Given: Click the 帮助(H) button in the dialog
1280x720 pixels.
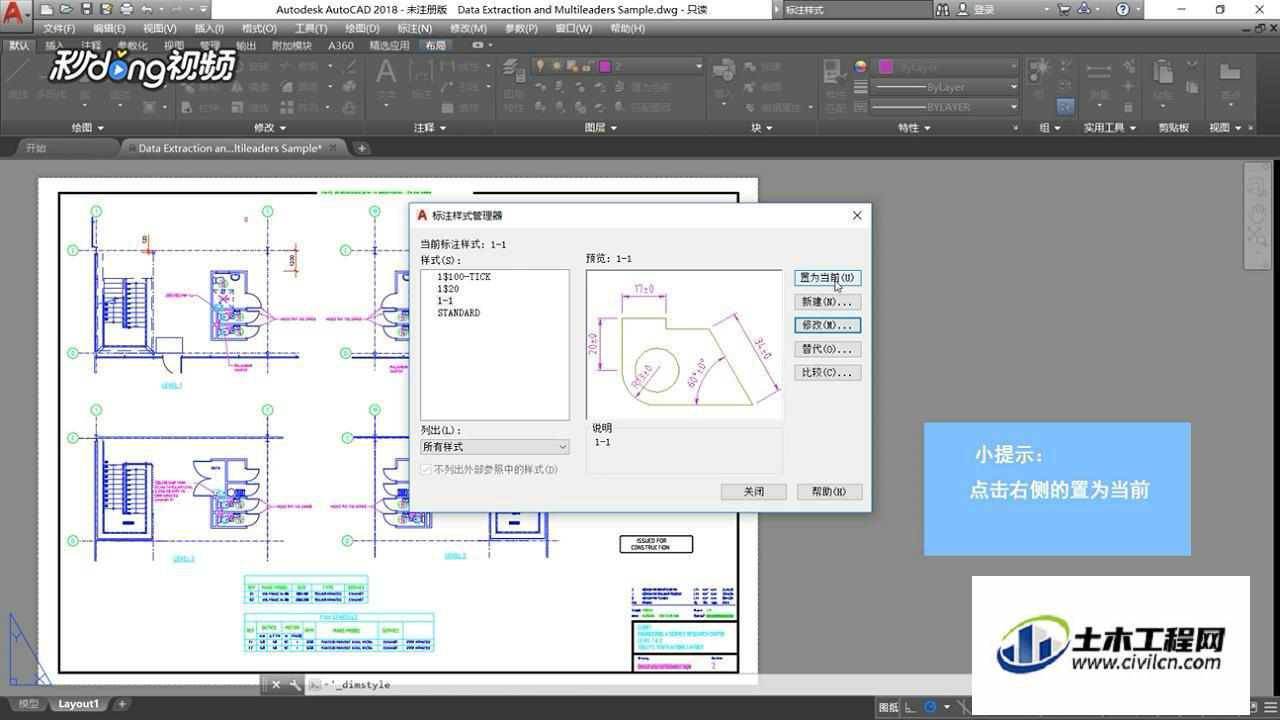Looking at the screenshot, I should coord(829,492).
